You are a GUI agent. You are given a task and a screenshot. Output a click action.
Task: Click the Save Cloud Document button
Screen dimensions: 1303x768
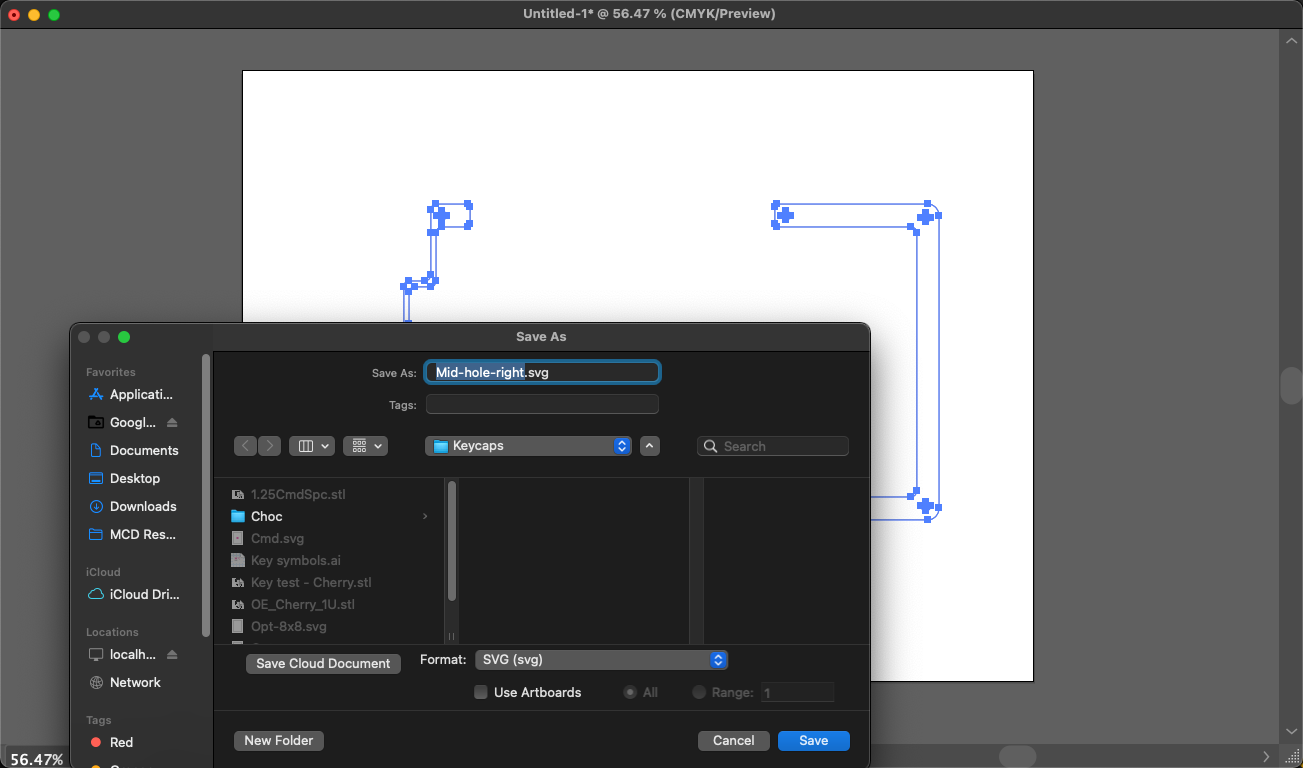322,663
